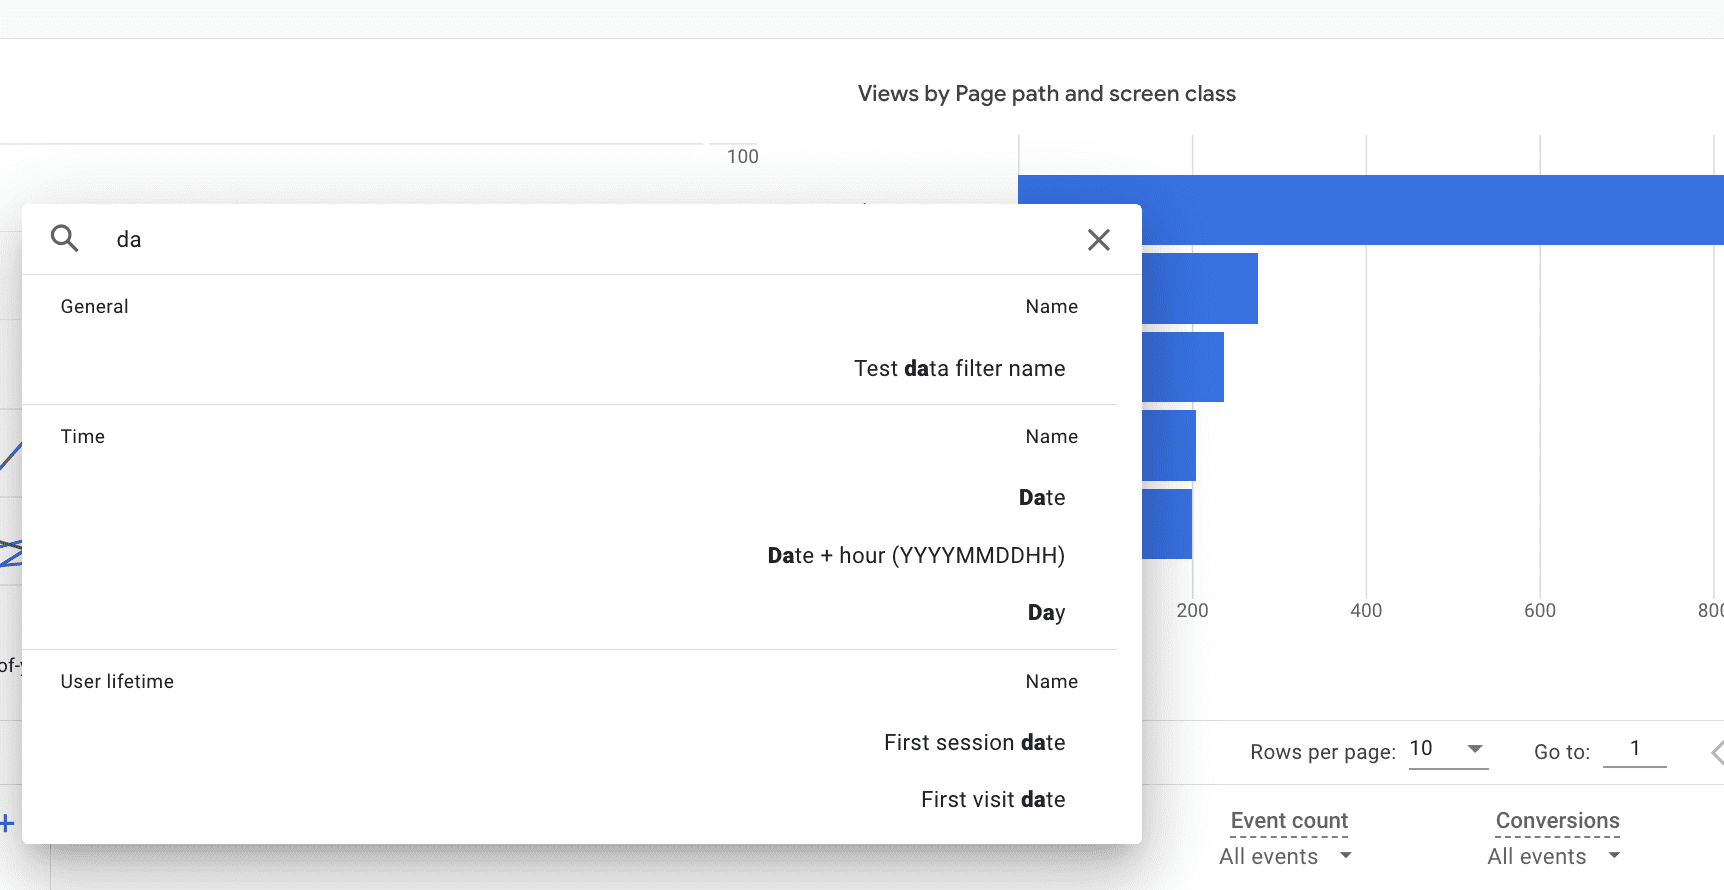
Task: Click the 'Go to' page input field
Action: (1634, 749)
